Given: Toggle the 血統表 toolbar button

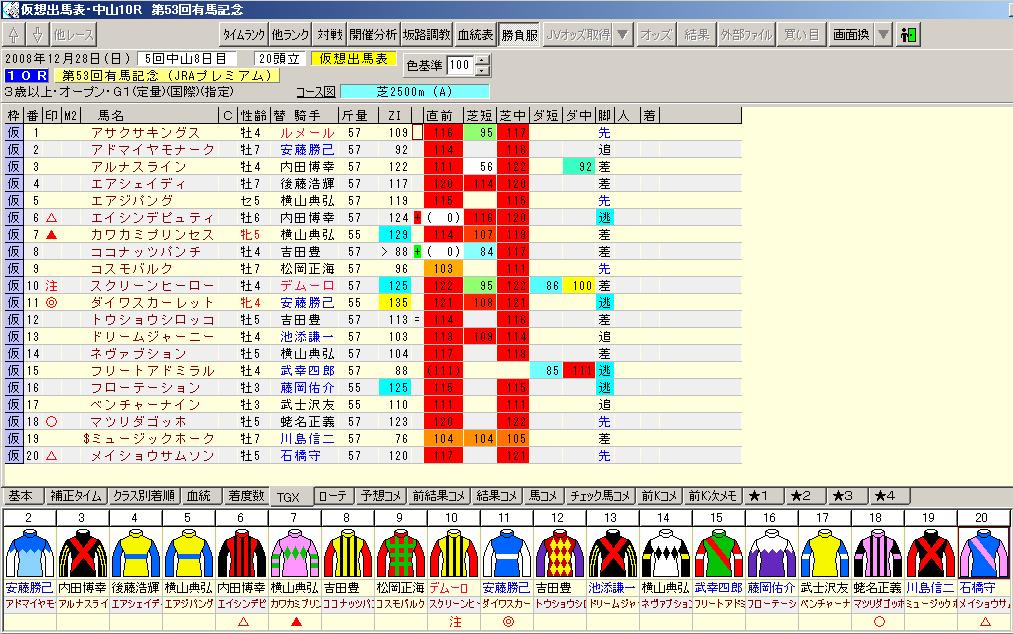Looking at the screenshot, I should point(476,34).
